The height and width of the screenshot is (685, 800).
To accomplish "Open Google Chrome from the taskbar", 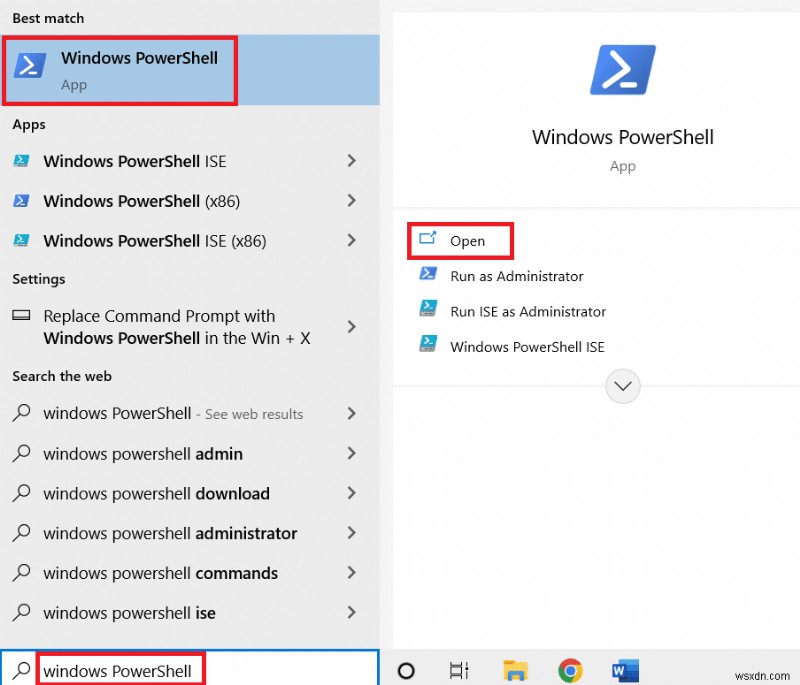I will pyautogui.click(x=571, y=670).
